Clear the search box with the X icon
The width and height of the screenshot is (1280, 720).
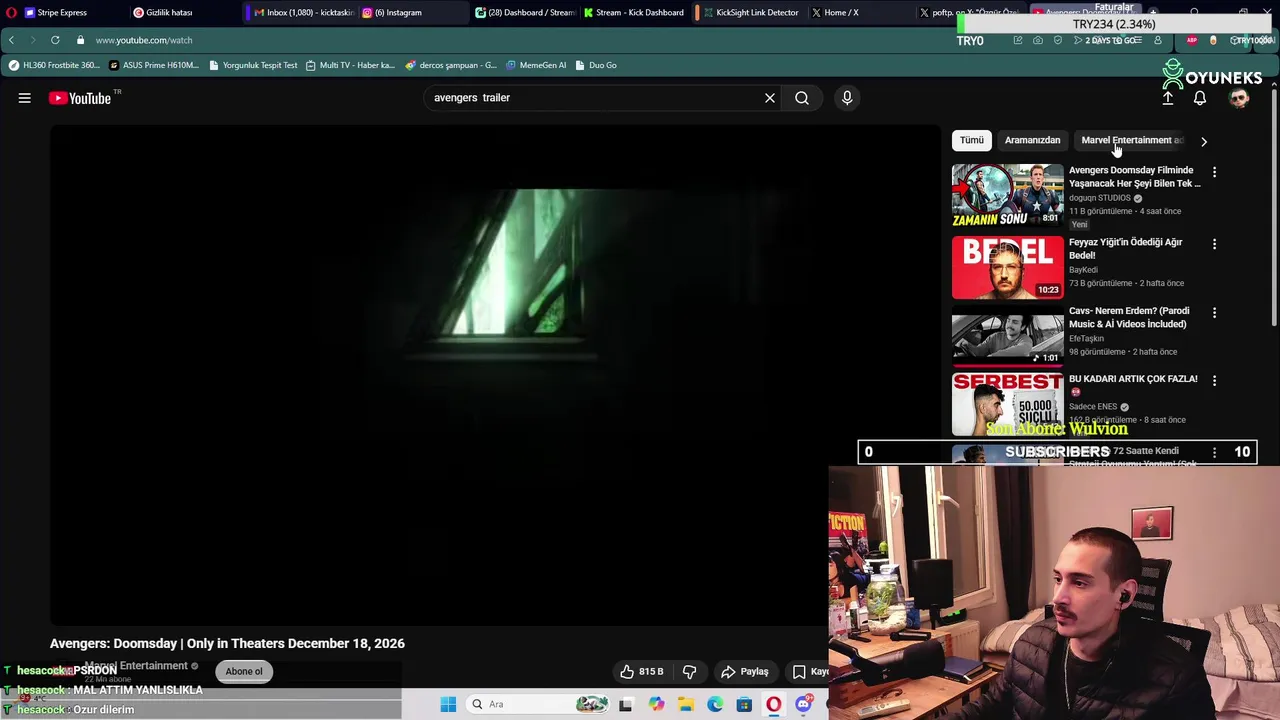tap(770, 98)
